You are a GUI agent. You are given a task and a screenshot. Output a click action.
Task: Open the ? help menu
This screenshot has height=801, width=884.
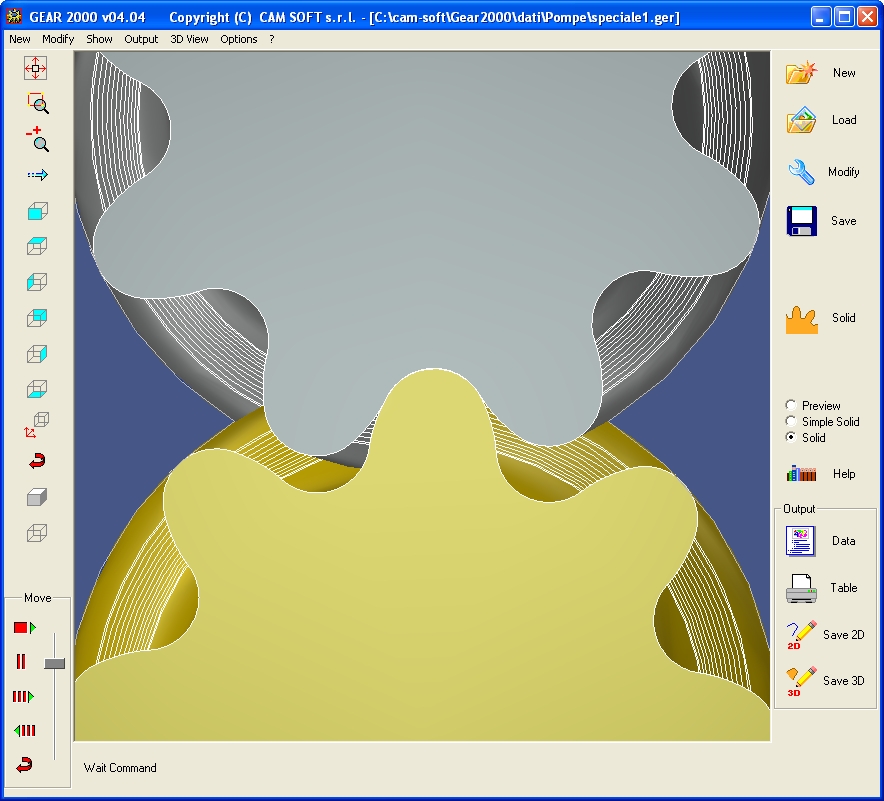(x=272, y=39)
